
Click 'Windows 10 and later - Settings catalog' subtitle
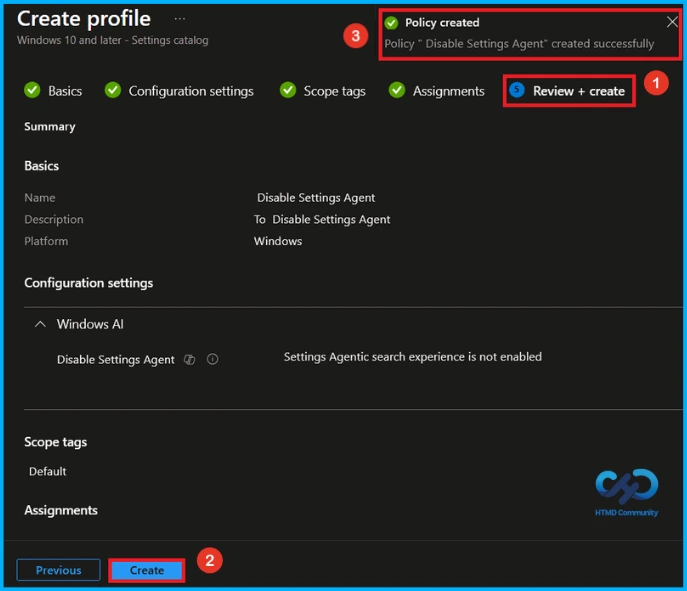point(113,40)
